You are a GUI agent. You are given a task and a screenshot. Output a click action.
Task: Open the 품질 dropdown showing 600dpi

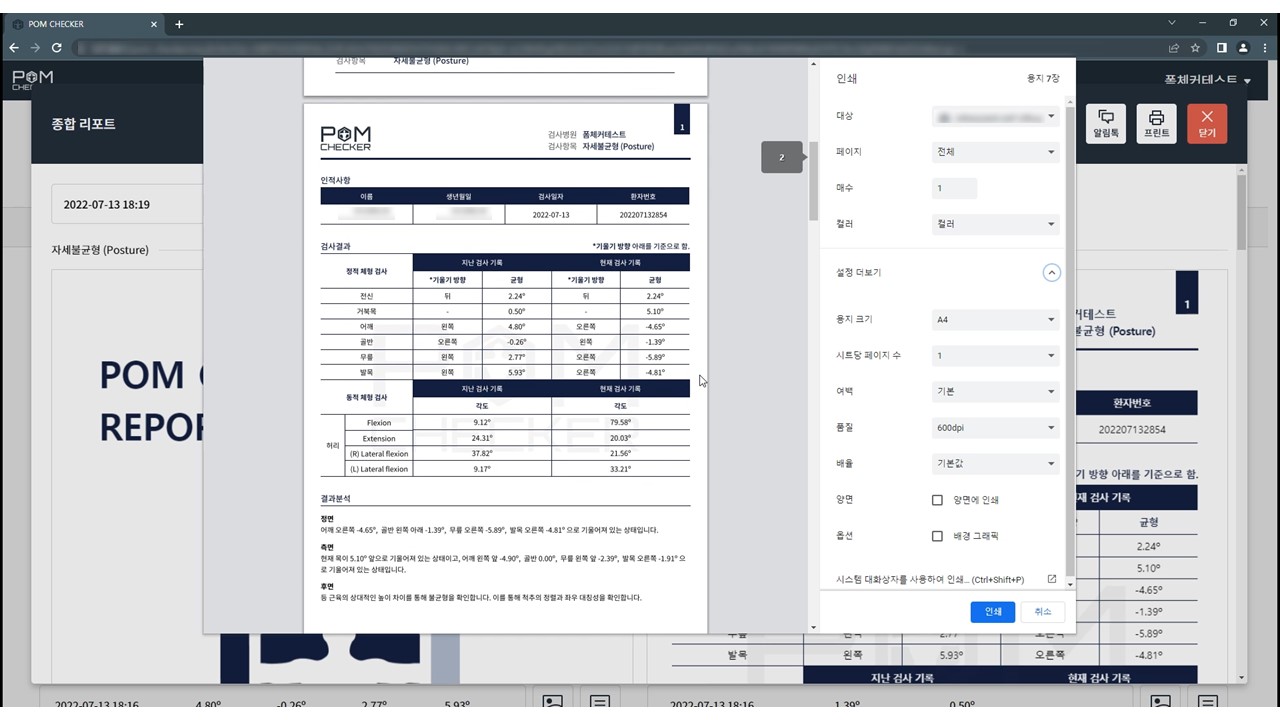tap(995, 428)
